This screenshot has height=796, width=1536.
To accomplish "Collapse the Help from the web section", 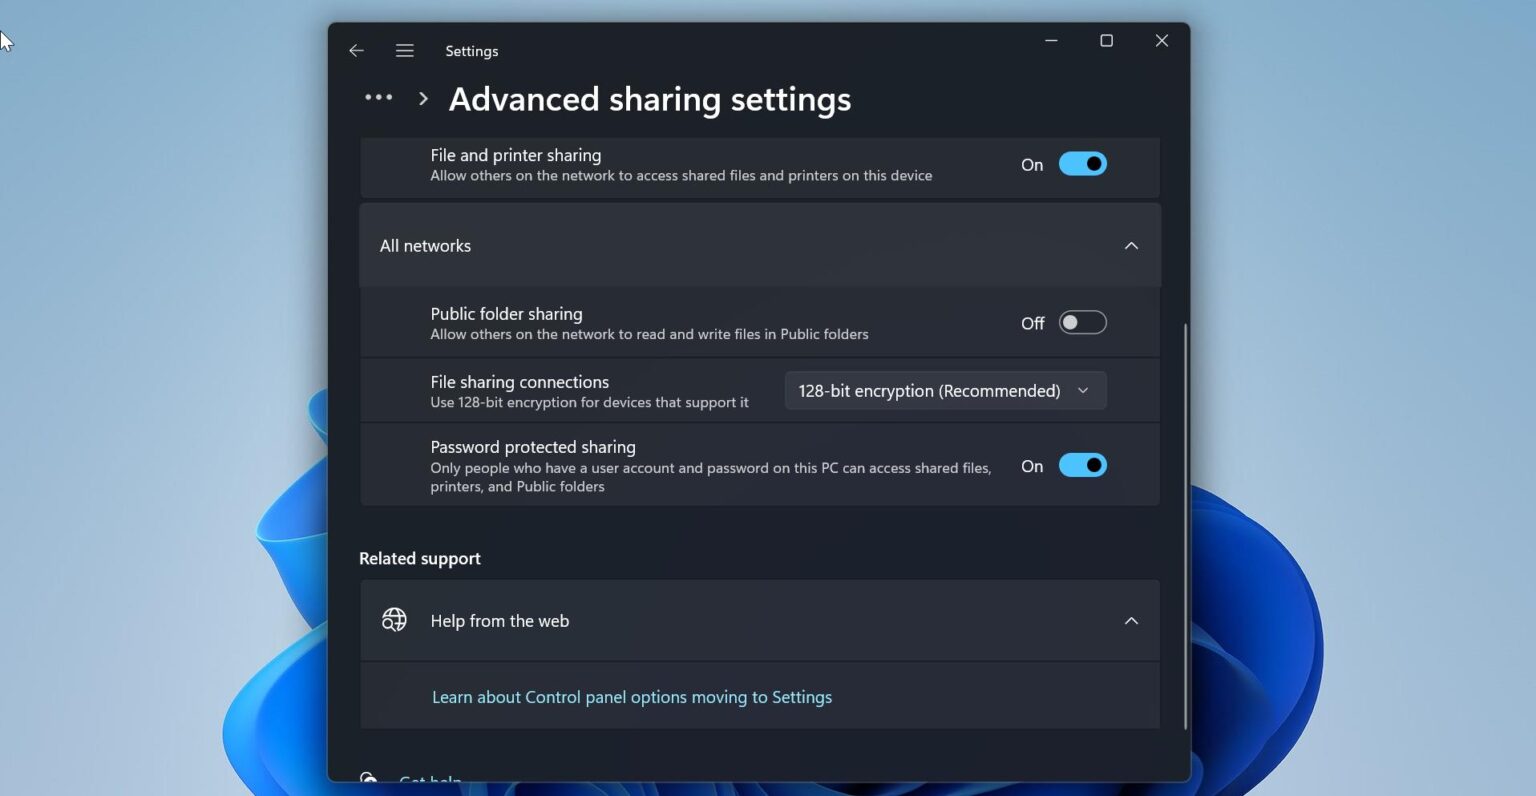I will click(x=1131, y=621).
